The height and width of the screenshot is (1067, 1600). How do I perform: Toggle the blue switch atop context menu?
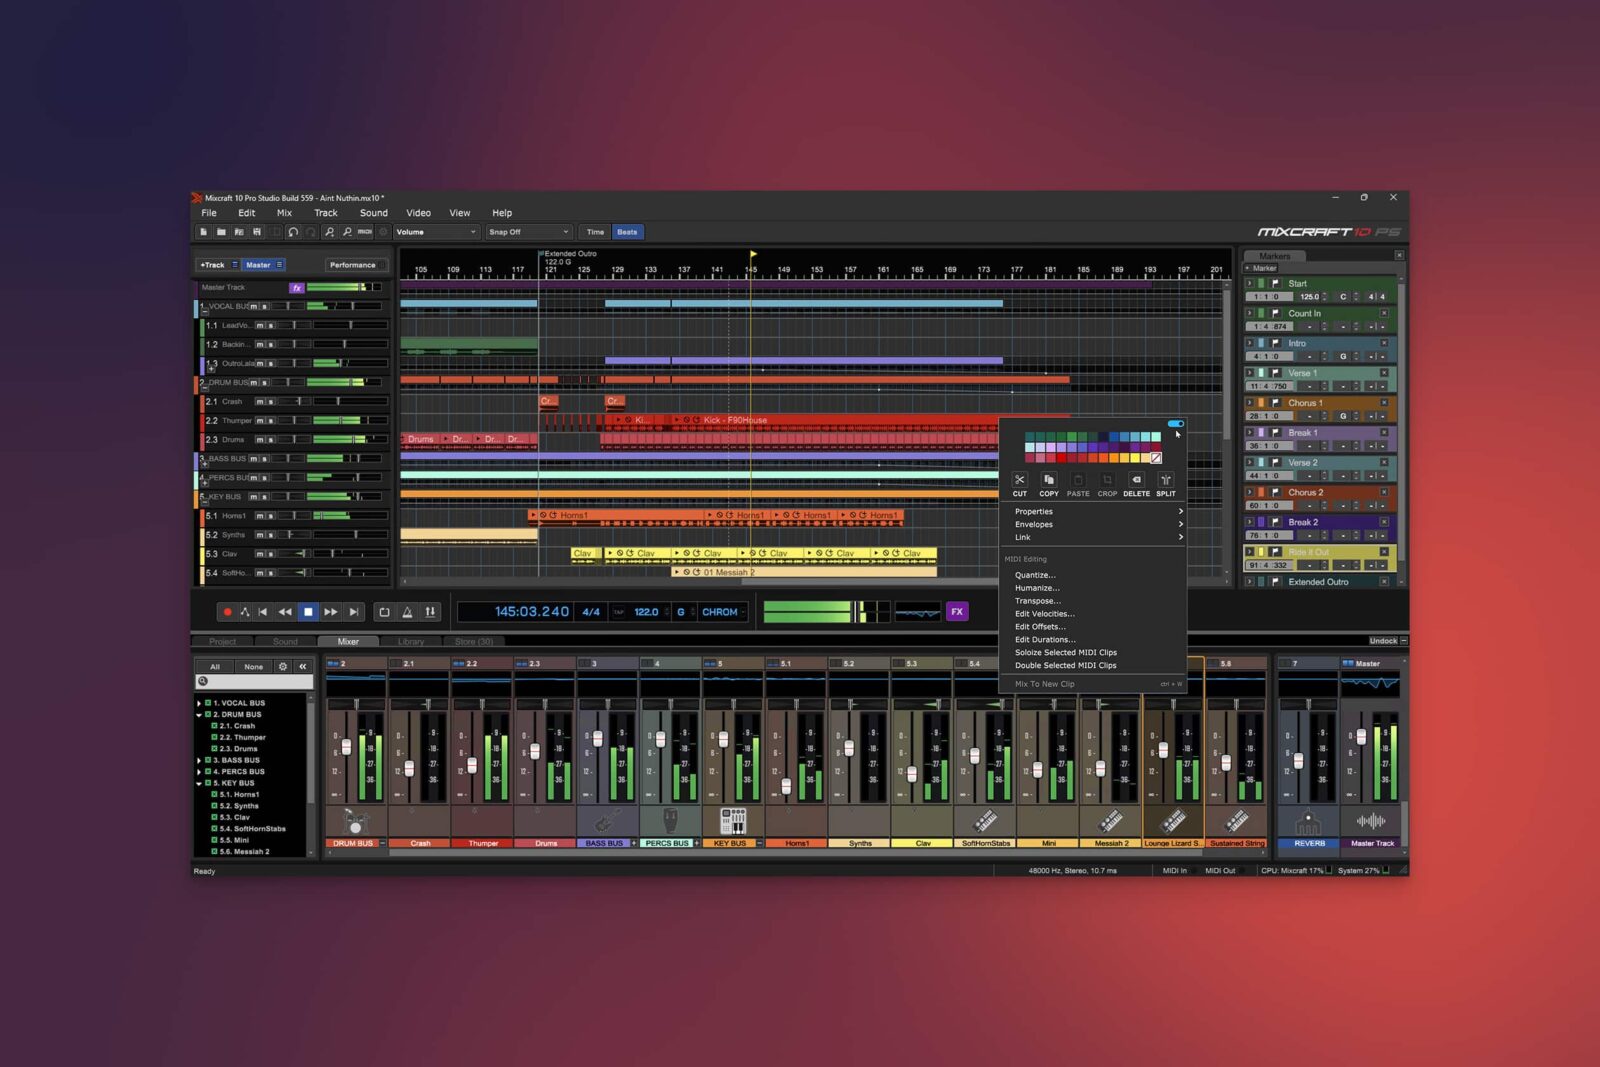(x=1175, y=424)
